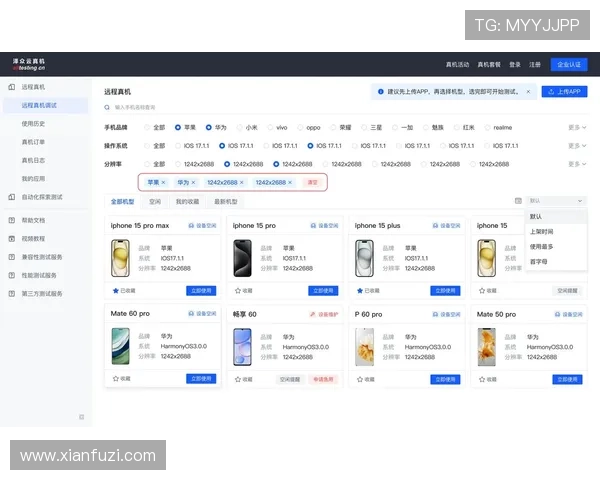Expand 更多 in the 手机品牌 row
The height and width of the screenshot is (480, 600).
point(577,127)
